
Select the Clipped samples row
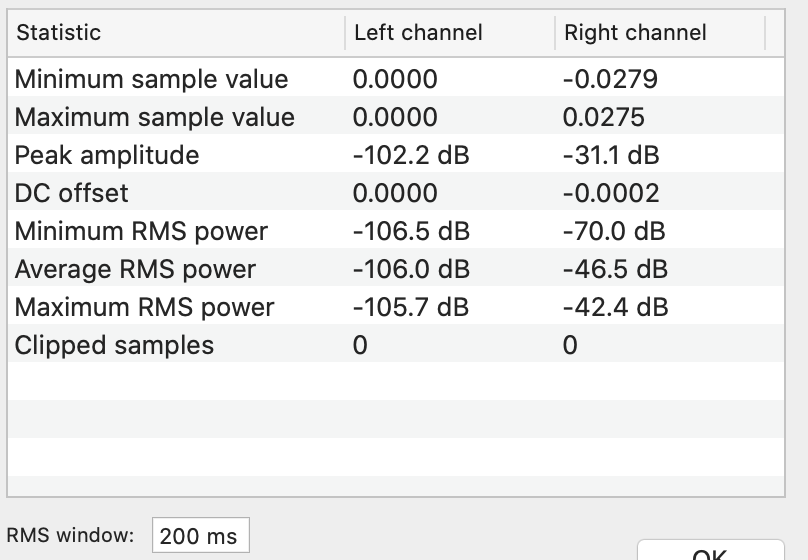click(x=396, y=345)
